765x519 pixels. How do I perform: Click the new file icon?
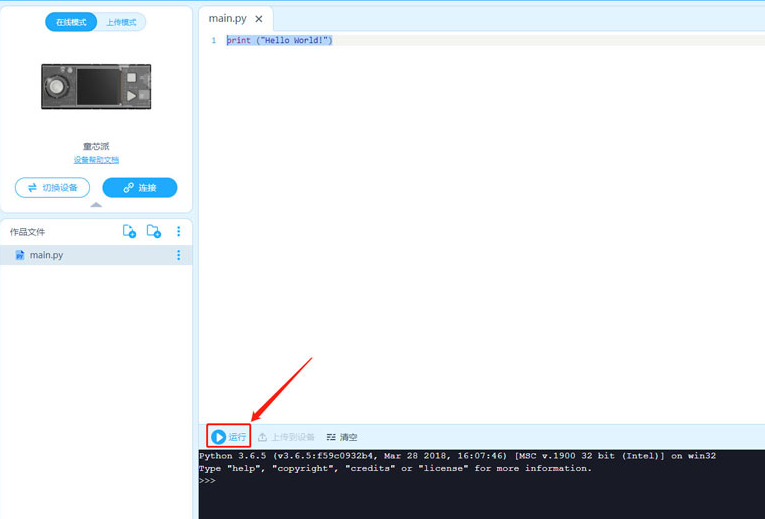pyautogui.click(x=129, y=231)
